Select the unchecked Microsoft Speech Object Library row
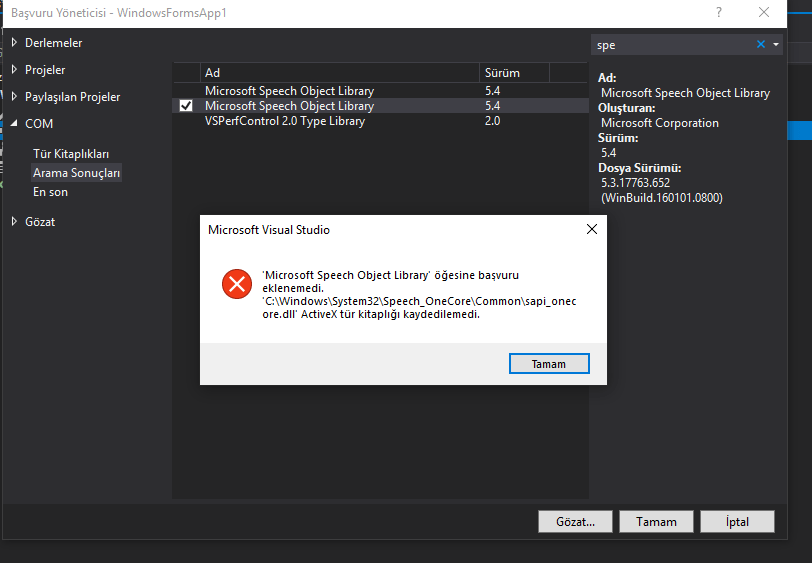 tap(381, 91)
